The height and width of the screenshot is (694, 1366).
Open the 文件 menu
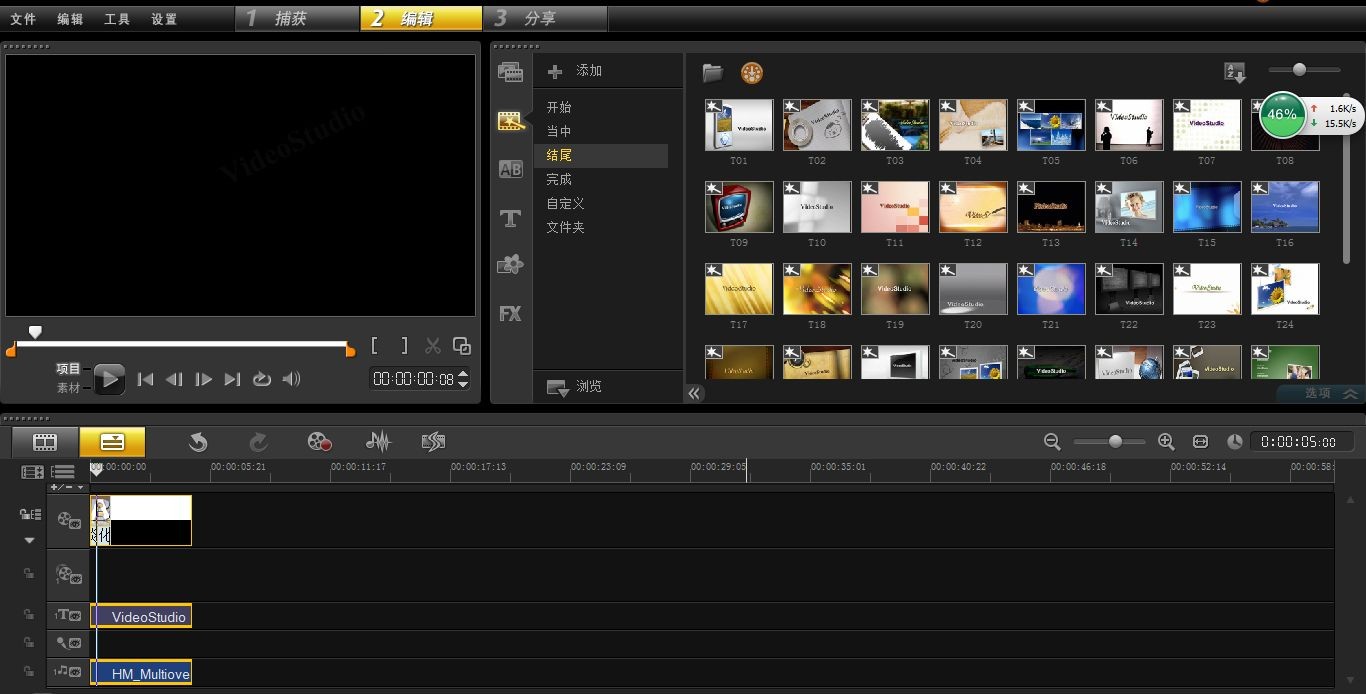pyautogui.click(x=23, y=19)
